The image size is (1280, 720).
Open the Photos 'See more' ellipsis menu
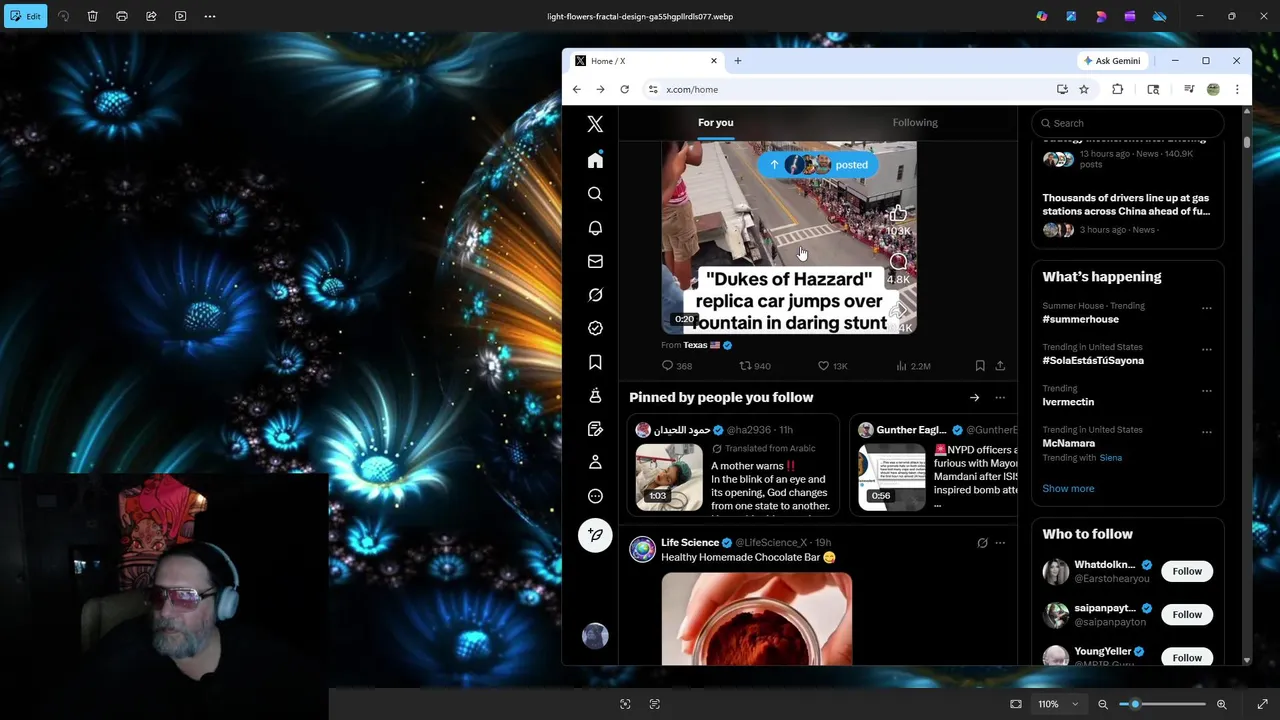click(x=210, y=16)
